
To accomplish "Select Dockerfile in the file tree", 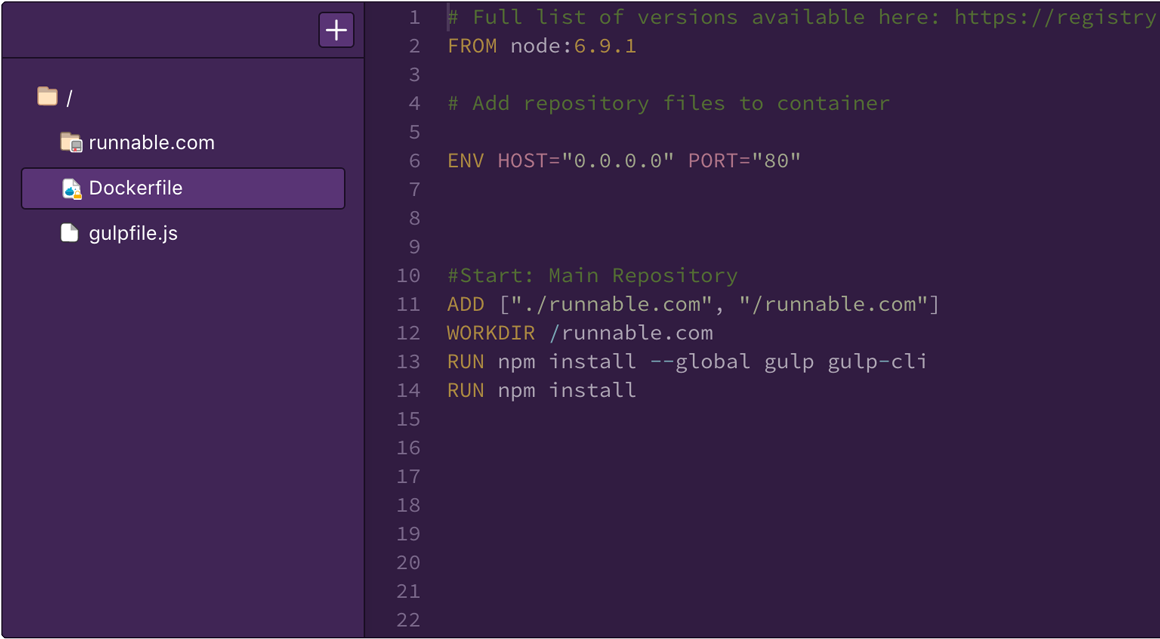I will 136,188.
